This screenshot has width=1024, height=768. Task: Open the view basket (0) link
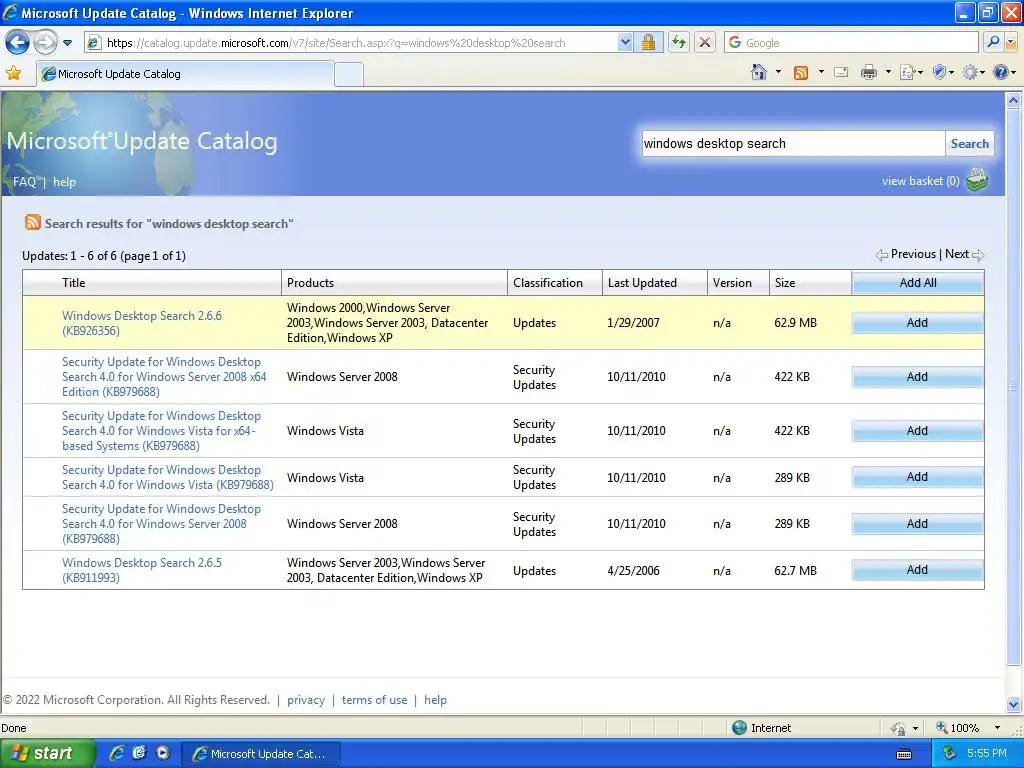point(920,181)
